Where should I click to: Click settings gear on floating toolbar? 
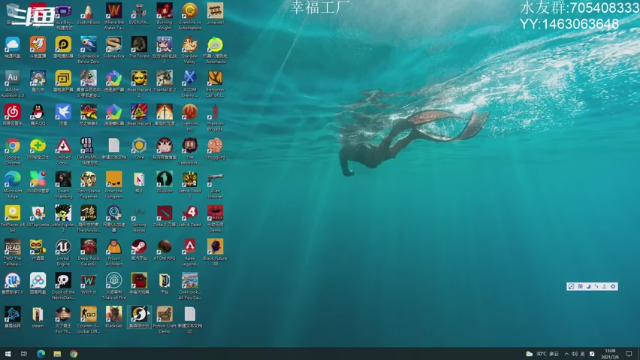(x=613, y=287)
